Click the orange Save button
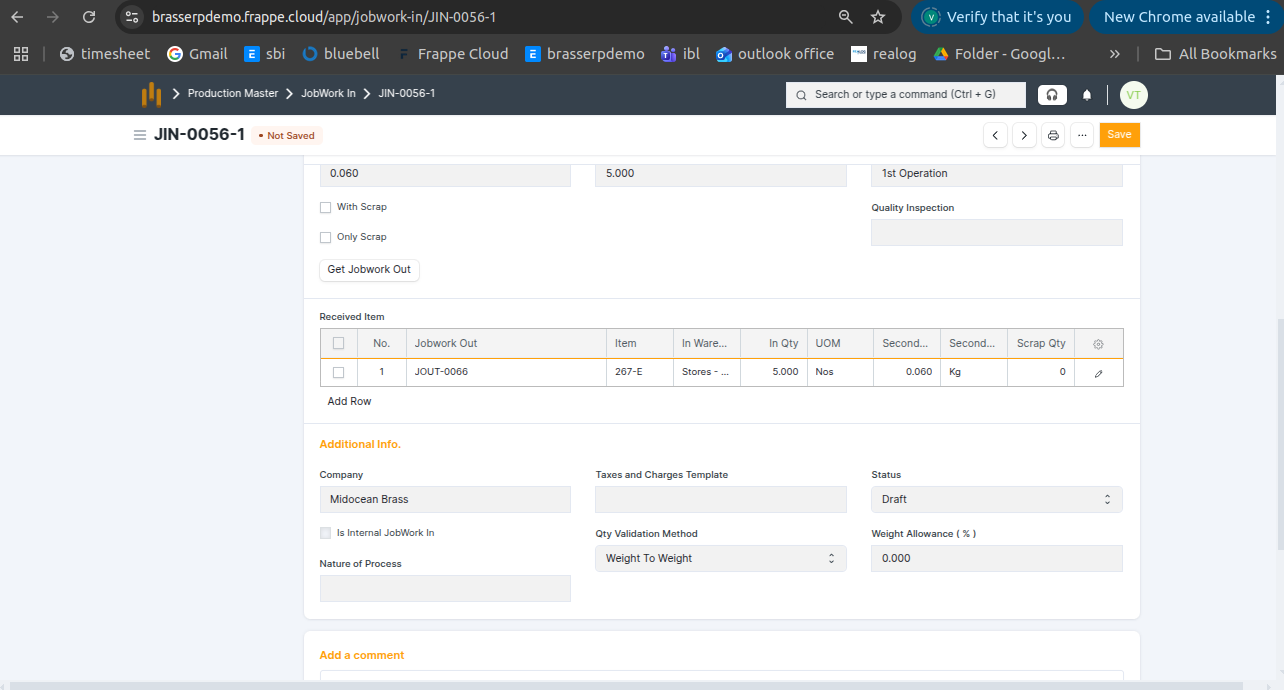 (x=1119, y=135)
